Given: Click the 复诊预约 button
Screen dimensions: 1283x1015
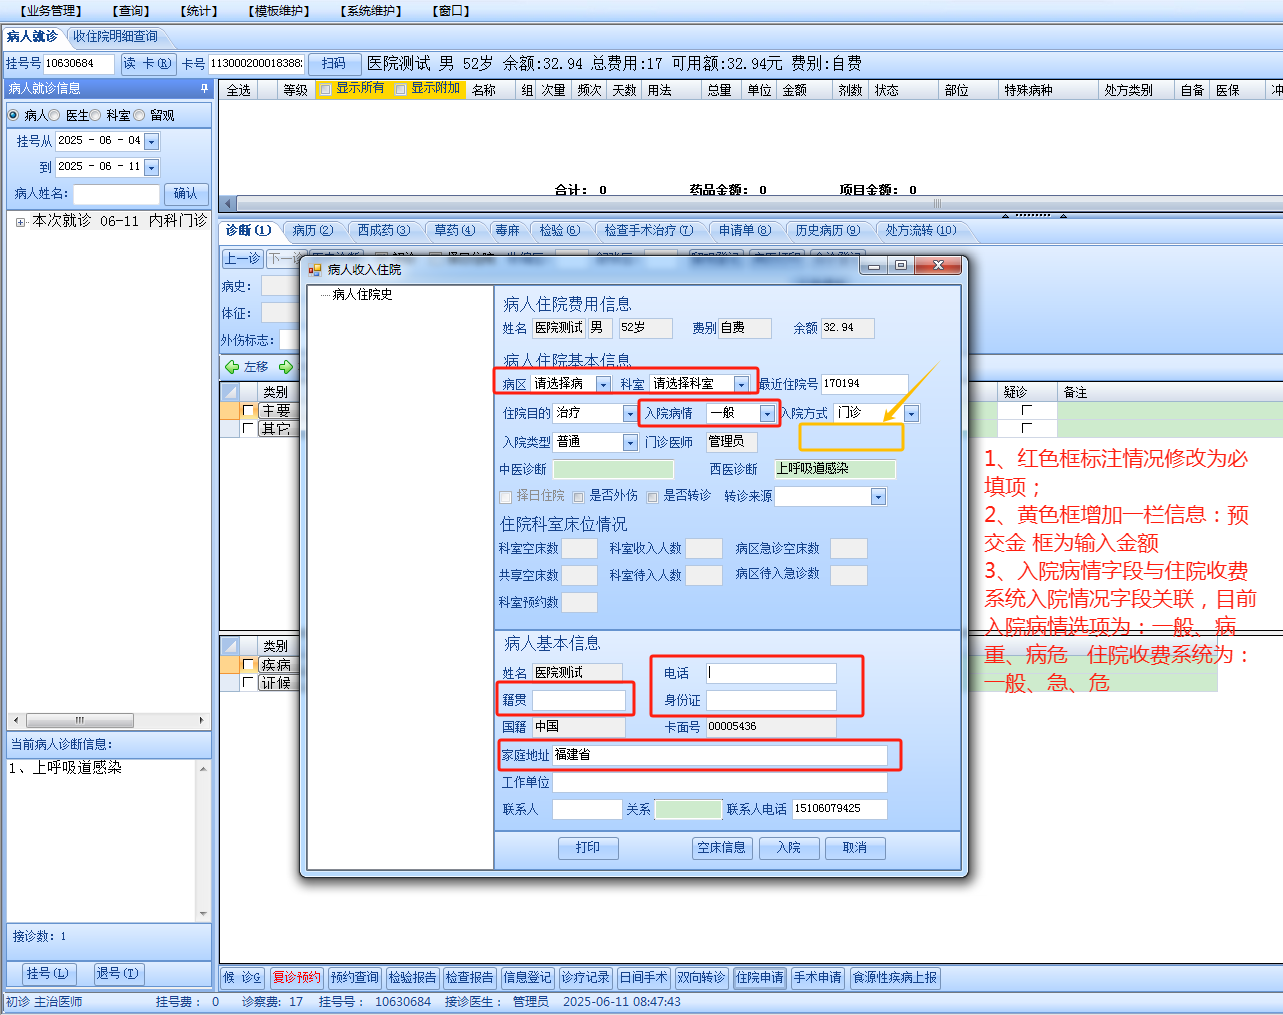Looking at the screenshot, I should click(x=297, y=978).
